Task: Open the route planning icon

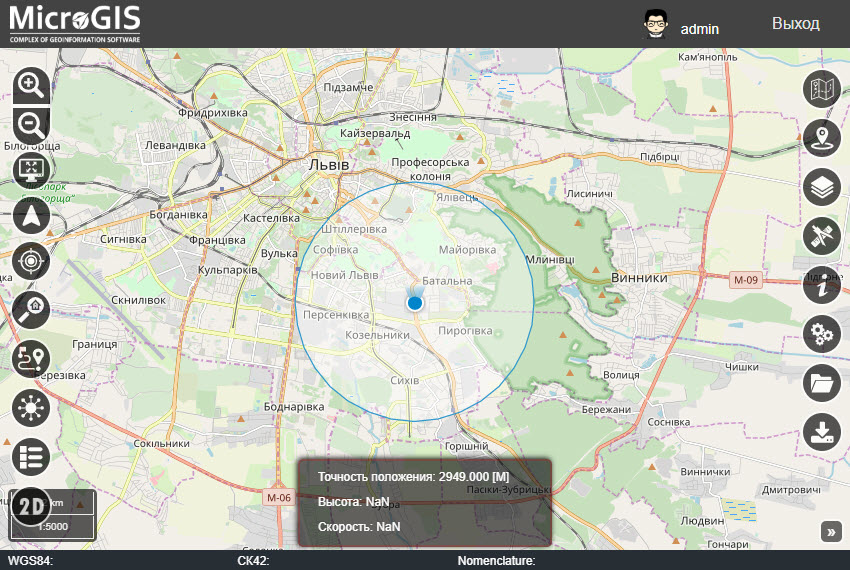Action: point(31,358)
